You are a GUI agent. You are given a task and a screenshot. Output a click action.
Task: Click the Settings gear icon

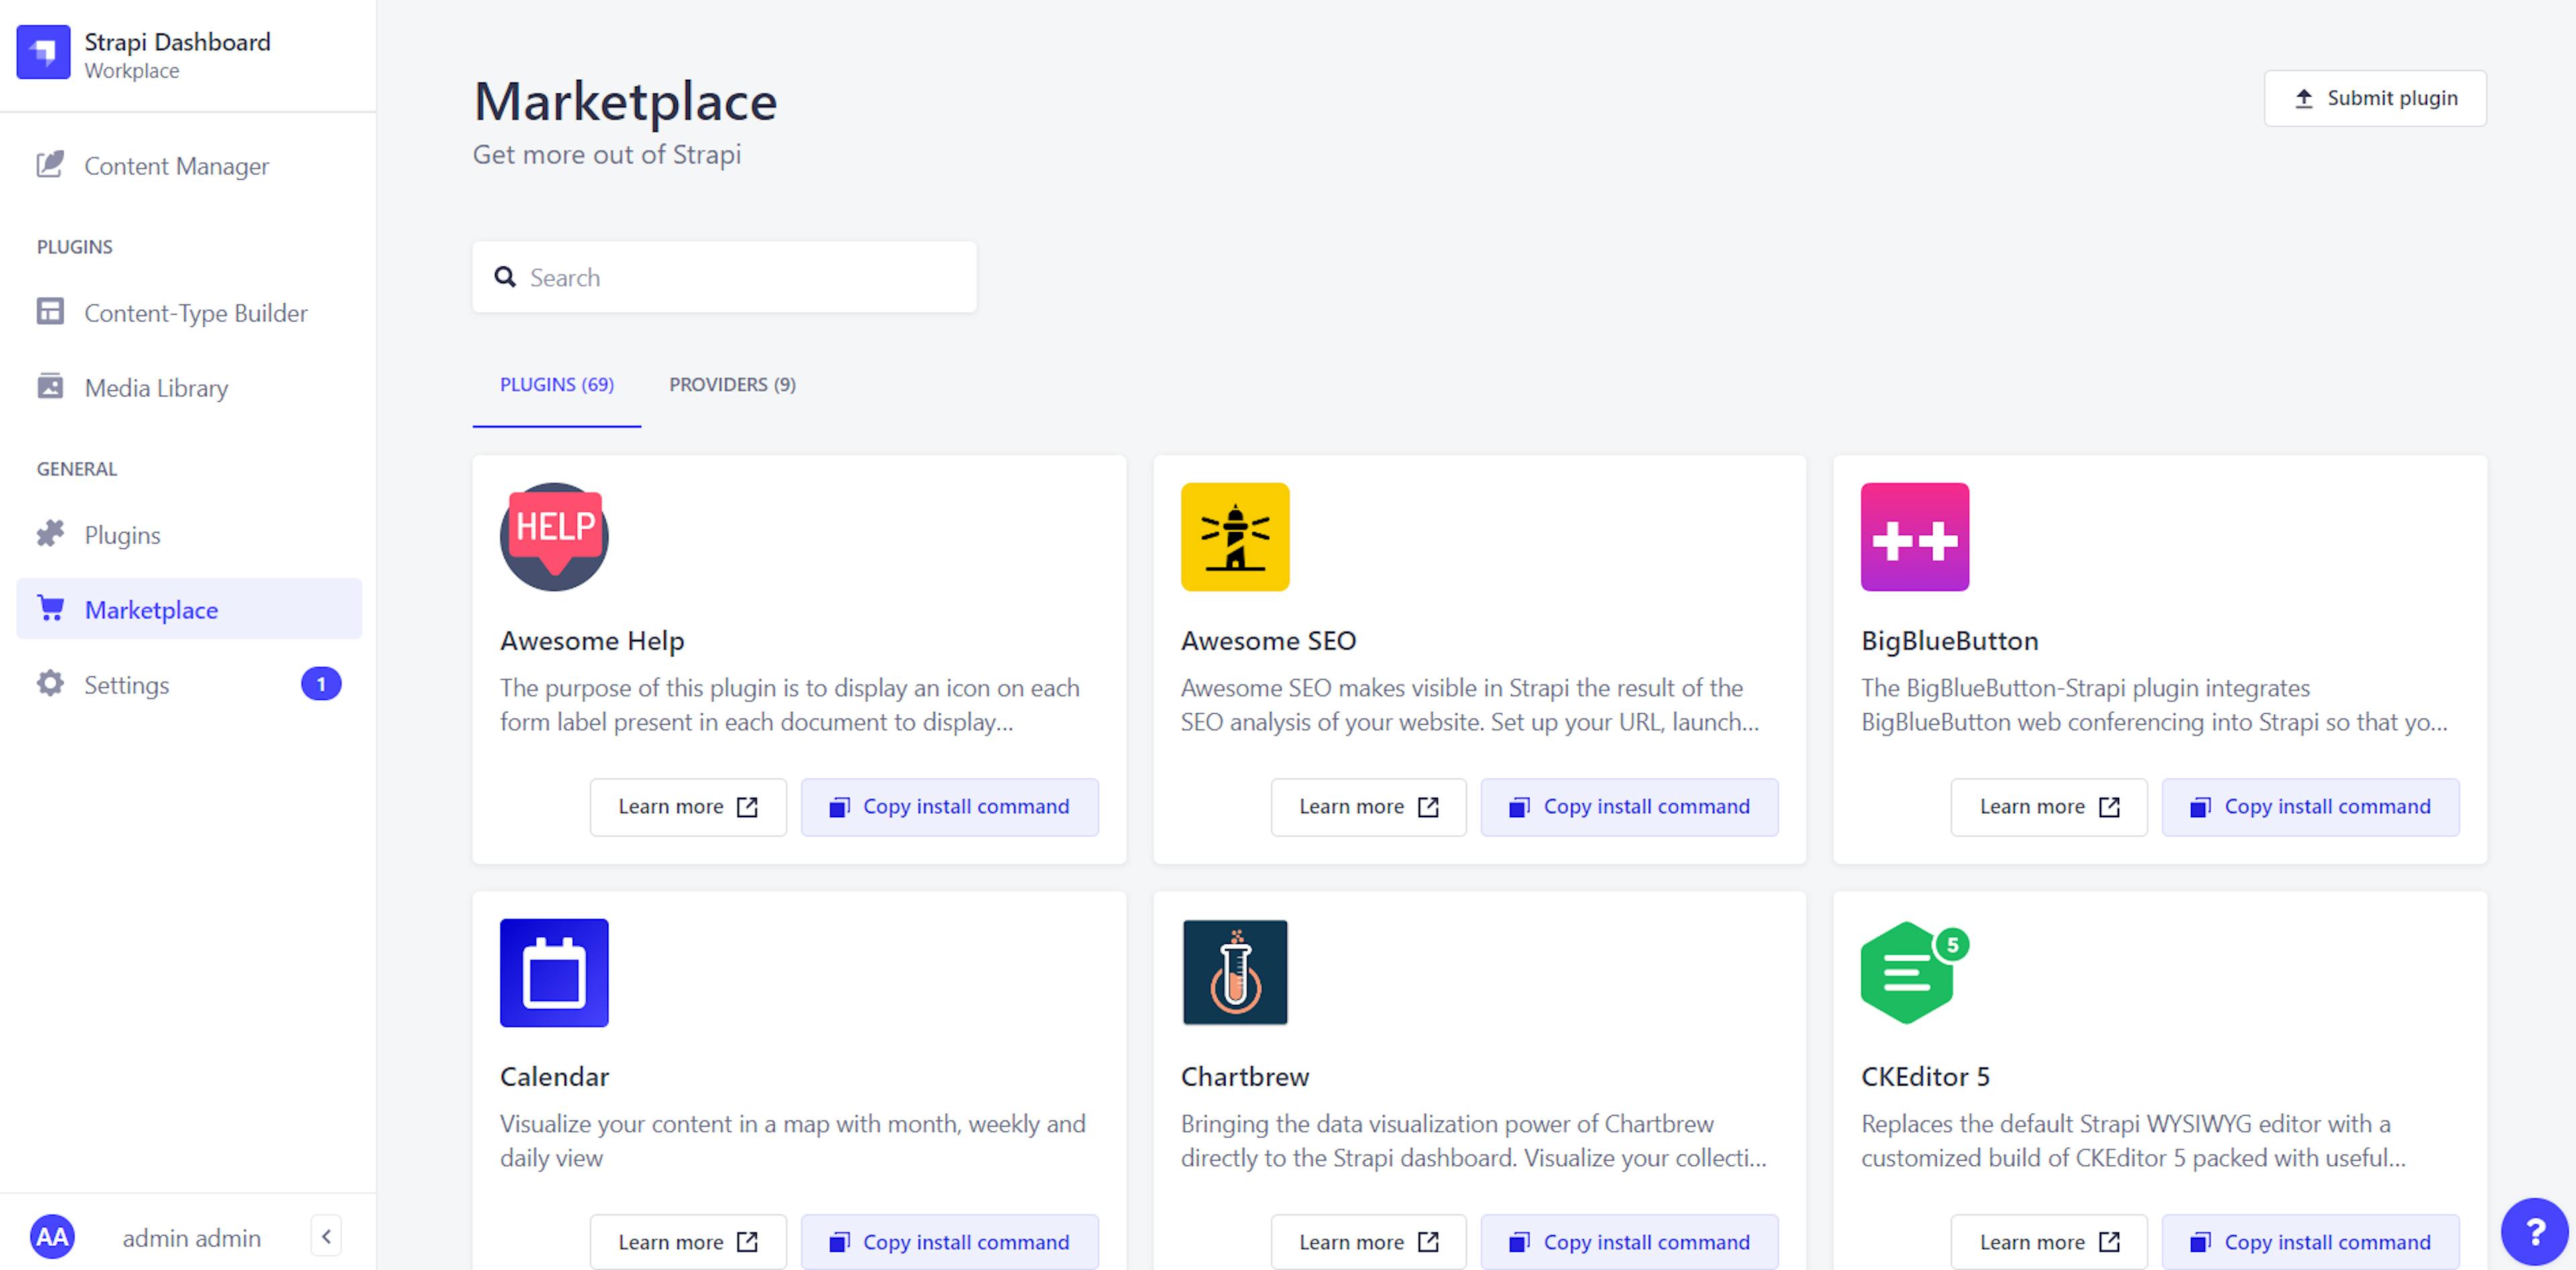click(50, 684)
